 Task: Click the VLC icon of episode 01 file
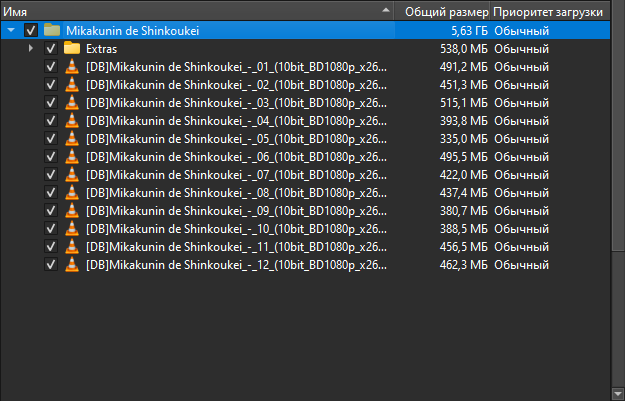point(72,67)
